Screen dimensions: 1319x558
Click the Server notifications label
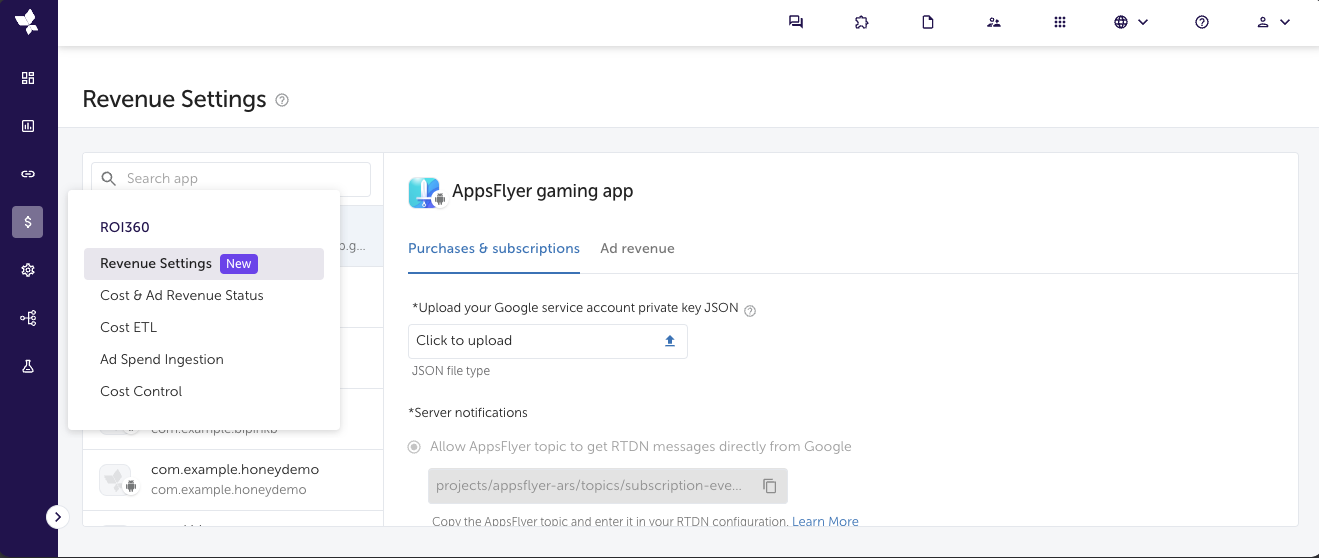(468, 413)
